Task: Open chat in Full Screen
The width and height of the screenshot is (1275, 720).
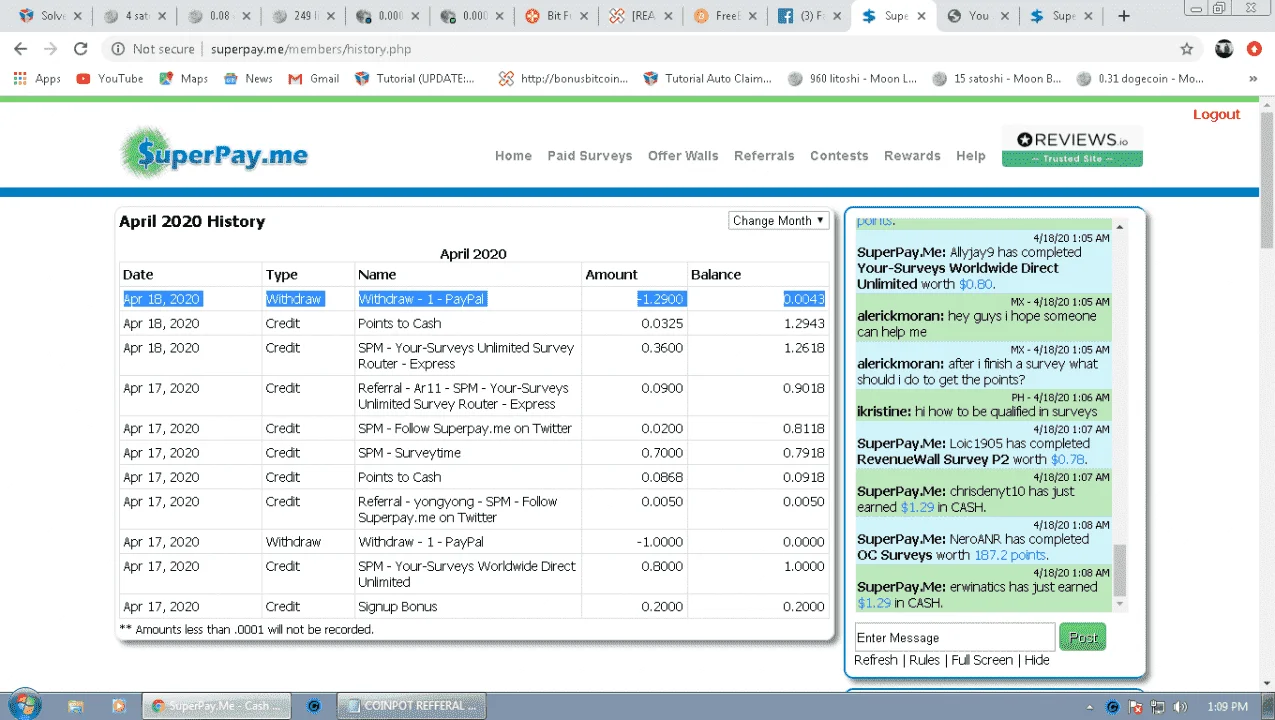Action: [982, 660]
